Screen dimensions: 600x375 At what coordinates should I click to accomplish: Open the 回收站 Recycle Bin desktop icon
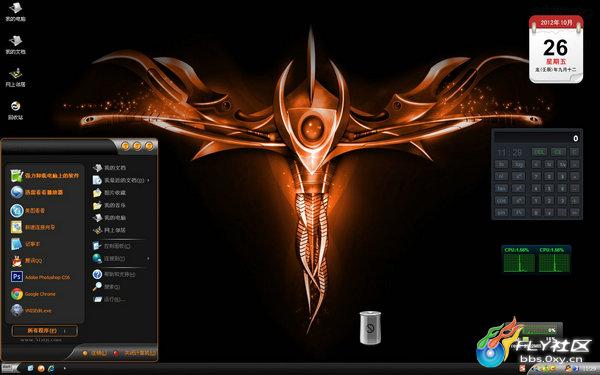15,111
